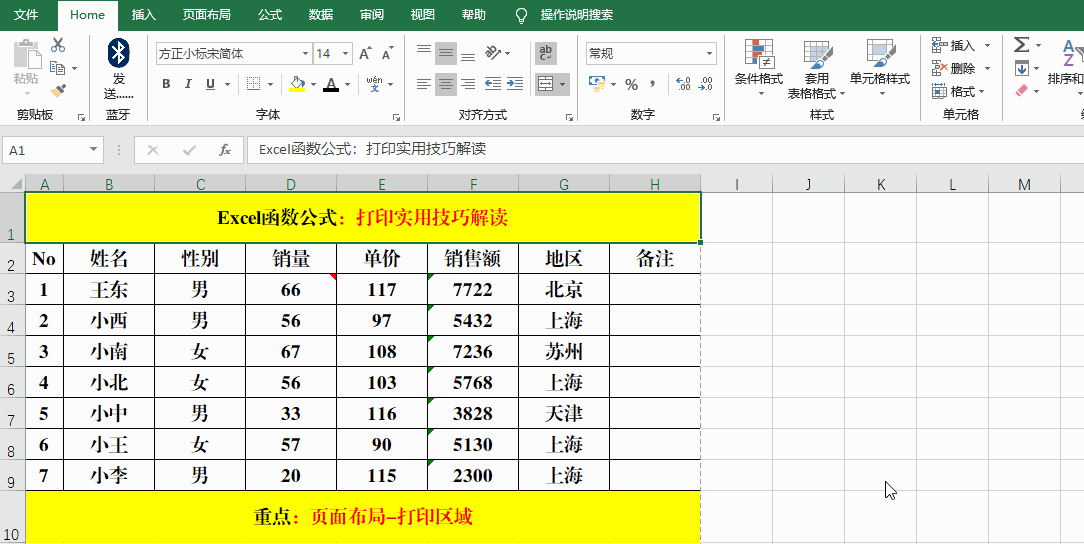The height and width of the screenshot is (544, 1084).
Task: Expand the Merge and Center dropdown arrow
Action: (x=563, y=84)
